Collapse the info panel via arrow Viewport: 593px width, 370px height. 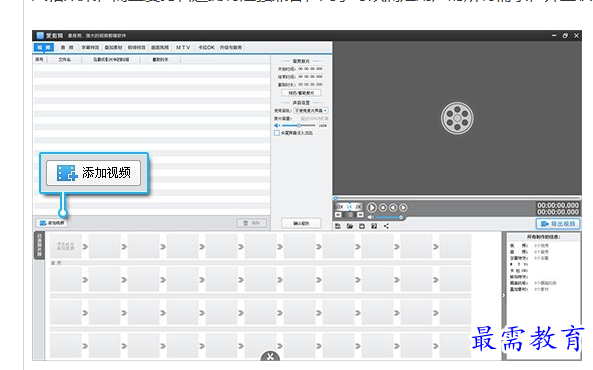[x=504, y=295]
